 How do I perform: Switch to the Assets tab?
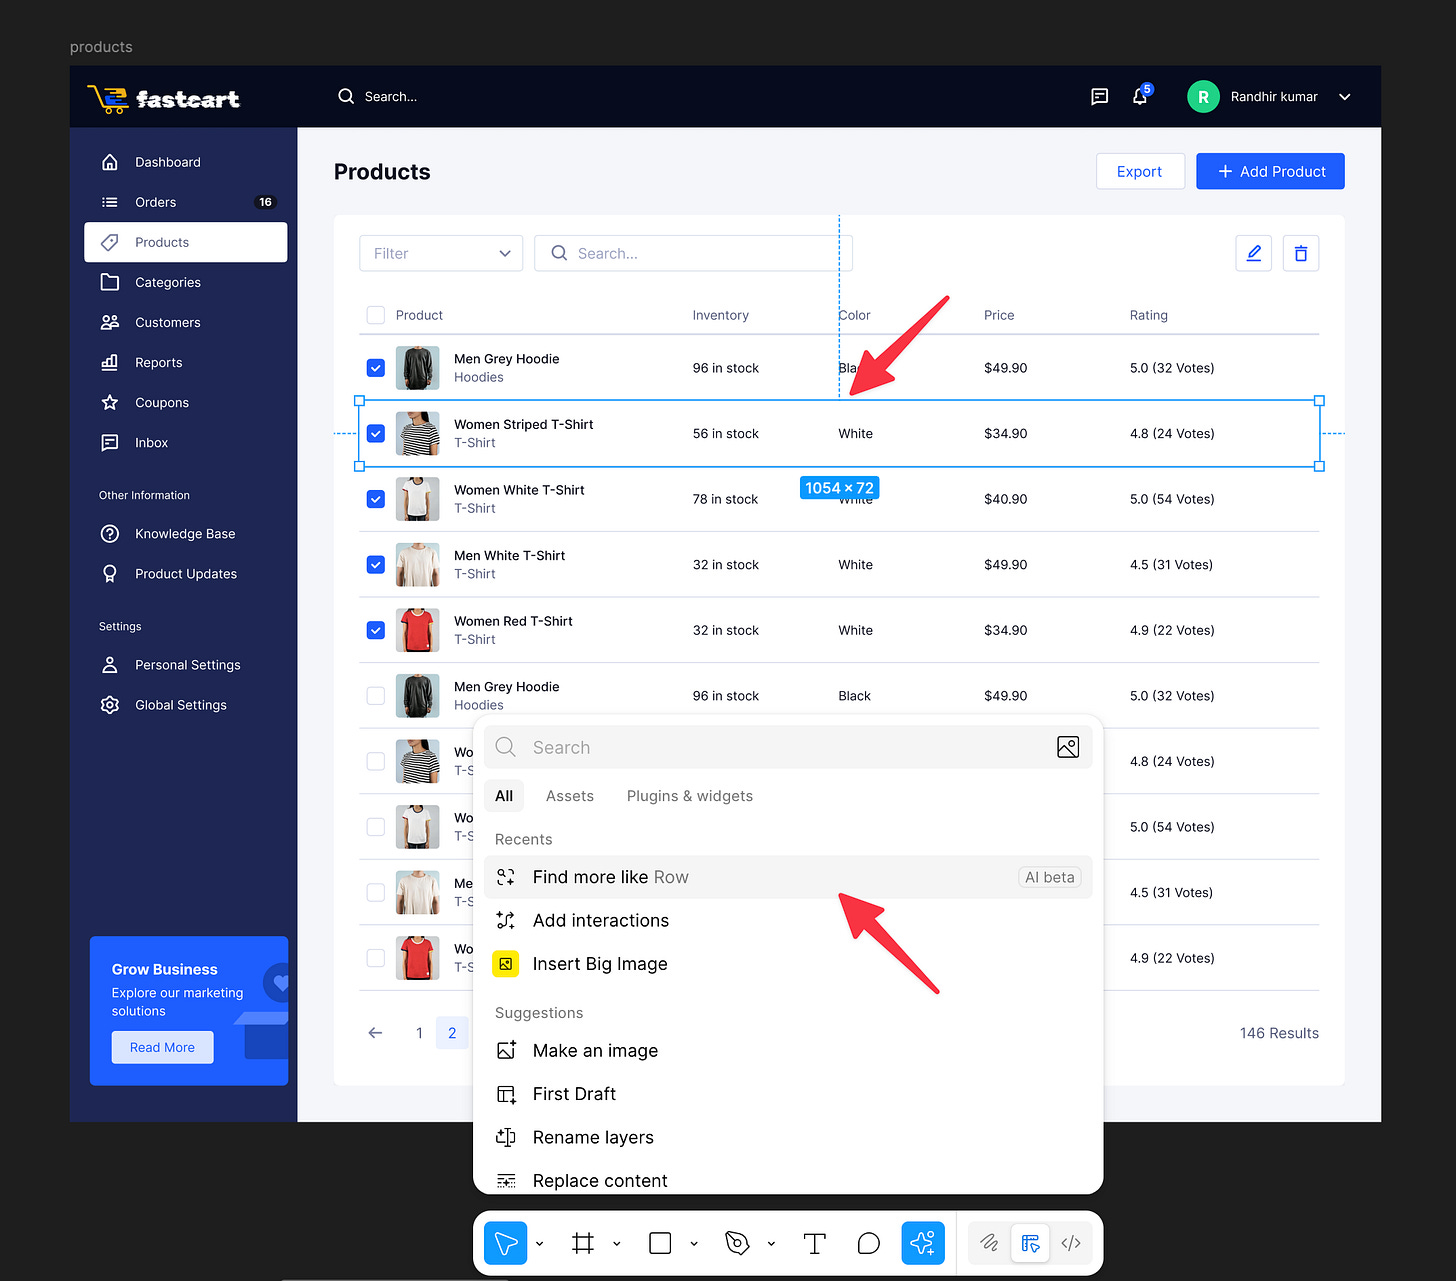click(569, 795)
